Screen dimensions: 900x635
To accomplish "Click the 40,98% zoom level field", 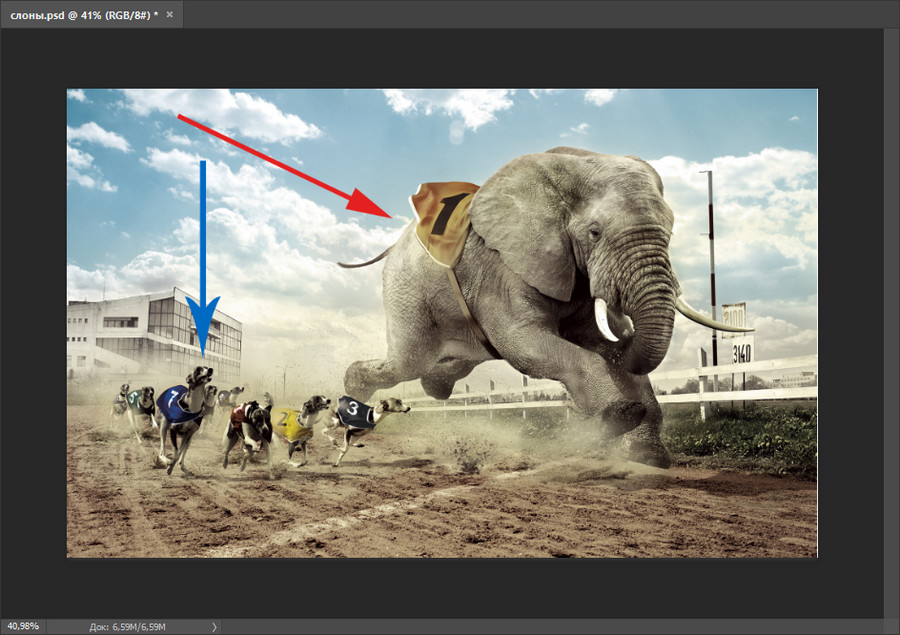I will 22,626.
